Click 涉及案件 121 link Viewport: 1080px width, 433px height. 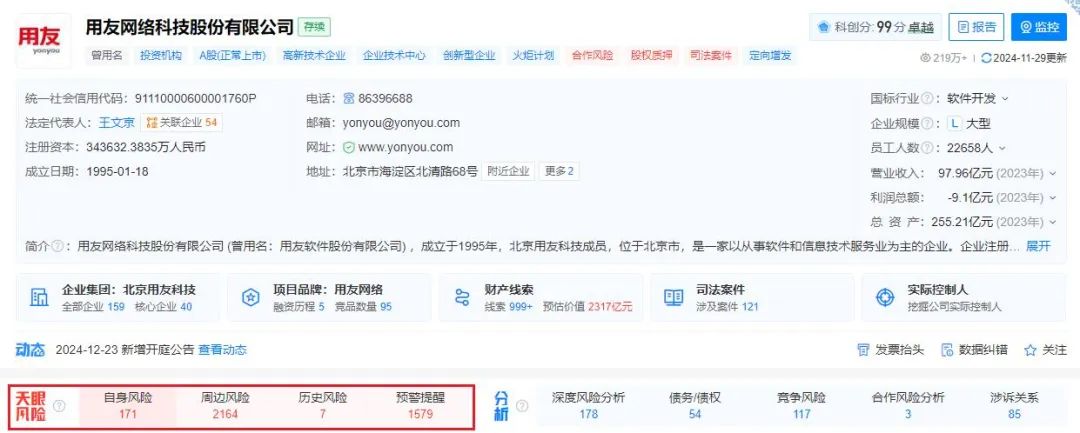[x=727, y=306]
